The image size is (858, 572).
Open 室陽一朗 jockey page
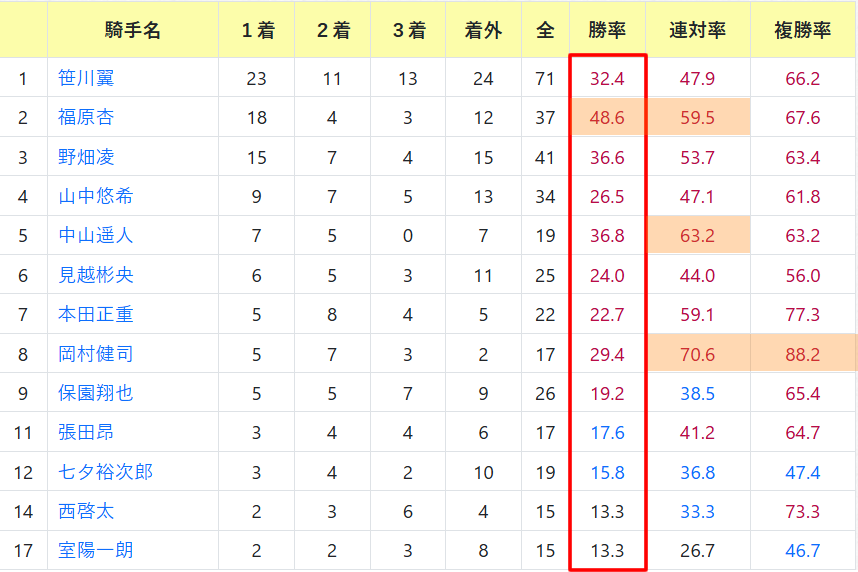(96, 550)
